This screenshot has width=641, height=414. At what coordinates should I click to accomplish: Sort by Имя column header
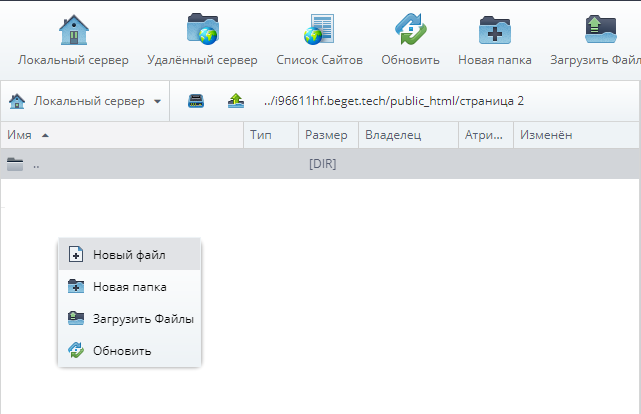pos(122,135)
